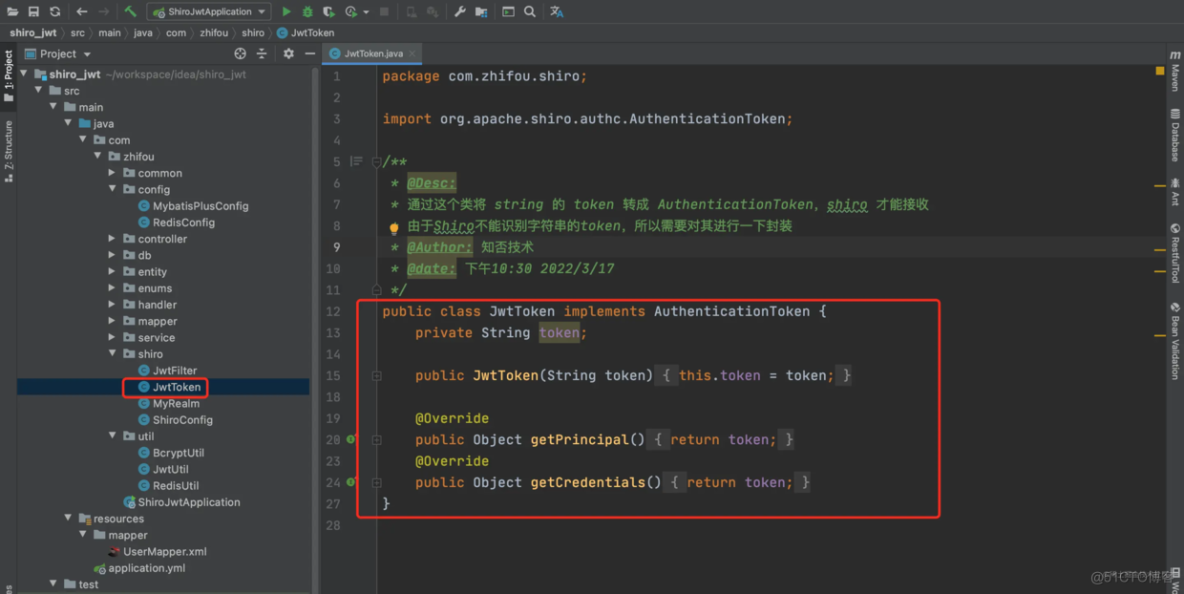Open the getCredentials method fold in code
Viewport: 1184px width, 594px height.
(376, 482)
